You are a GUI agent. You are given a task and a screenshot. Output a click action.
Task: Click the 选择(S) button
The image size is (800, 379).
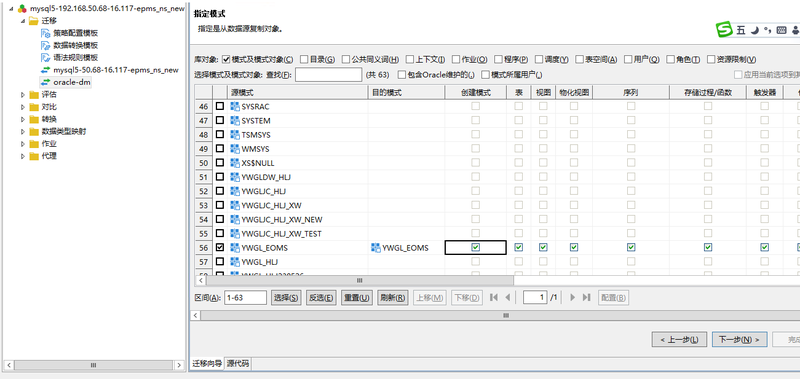(286, 298)
